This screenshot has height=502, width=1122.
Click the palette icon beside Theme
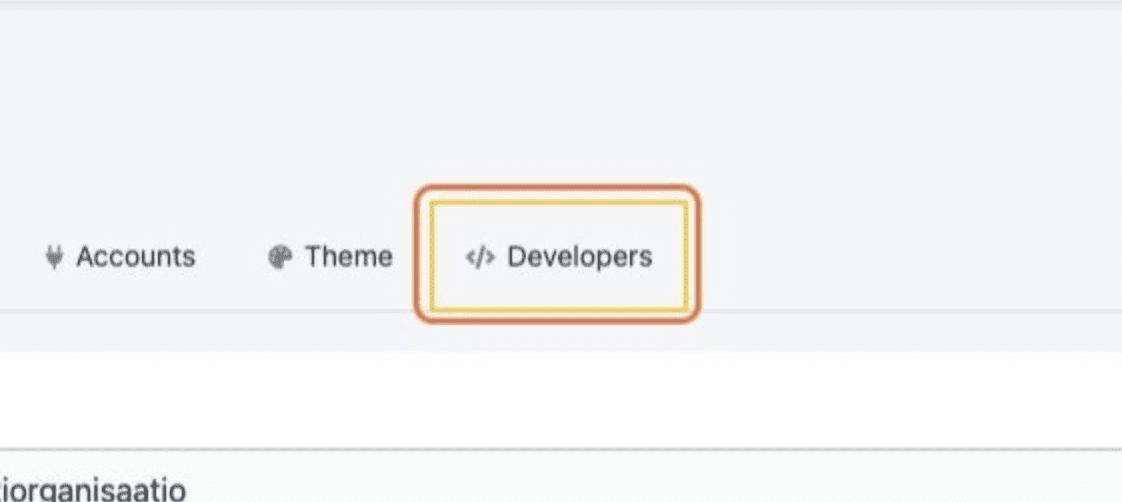pyautogui.click(x=278, y=257)
